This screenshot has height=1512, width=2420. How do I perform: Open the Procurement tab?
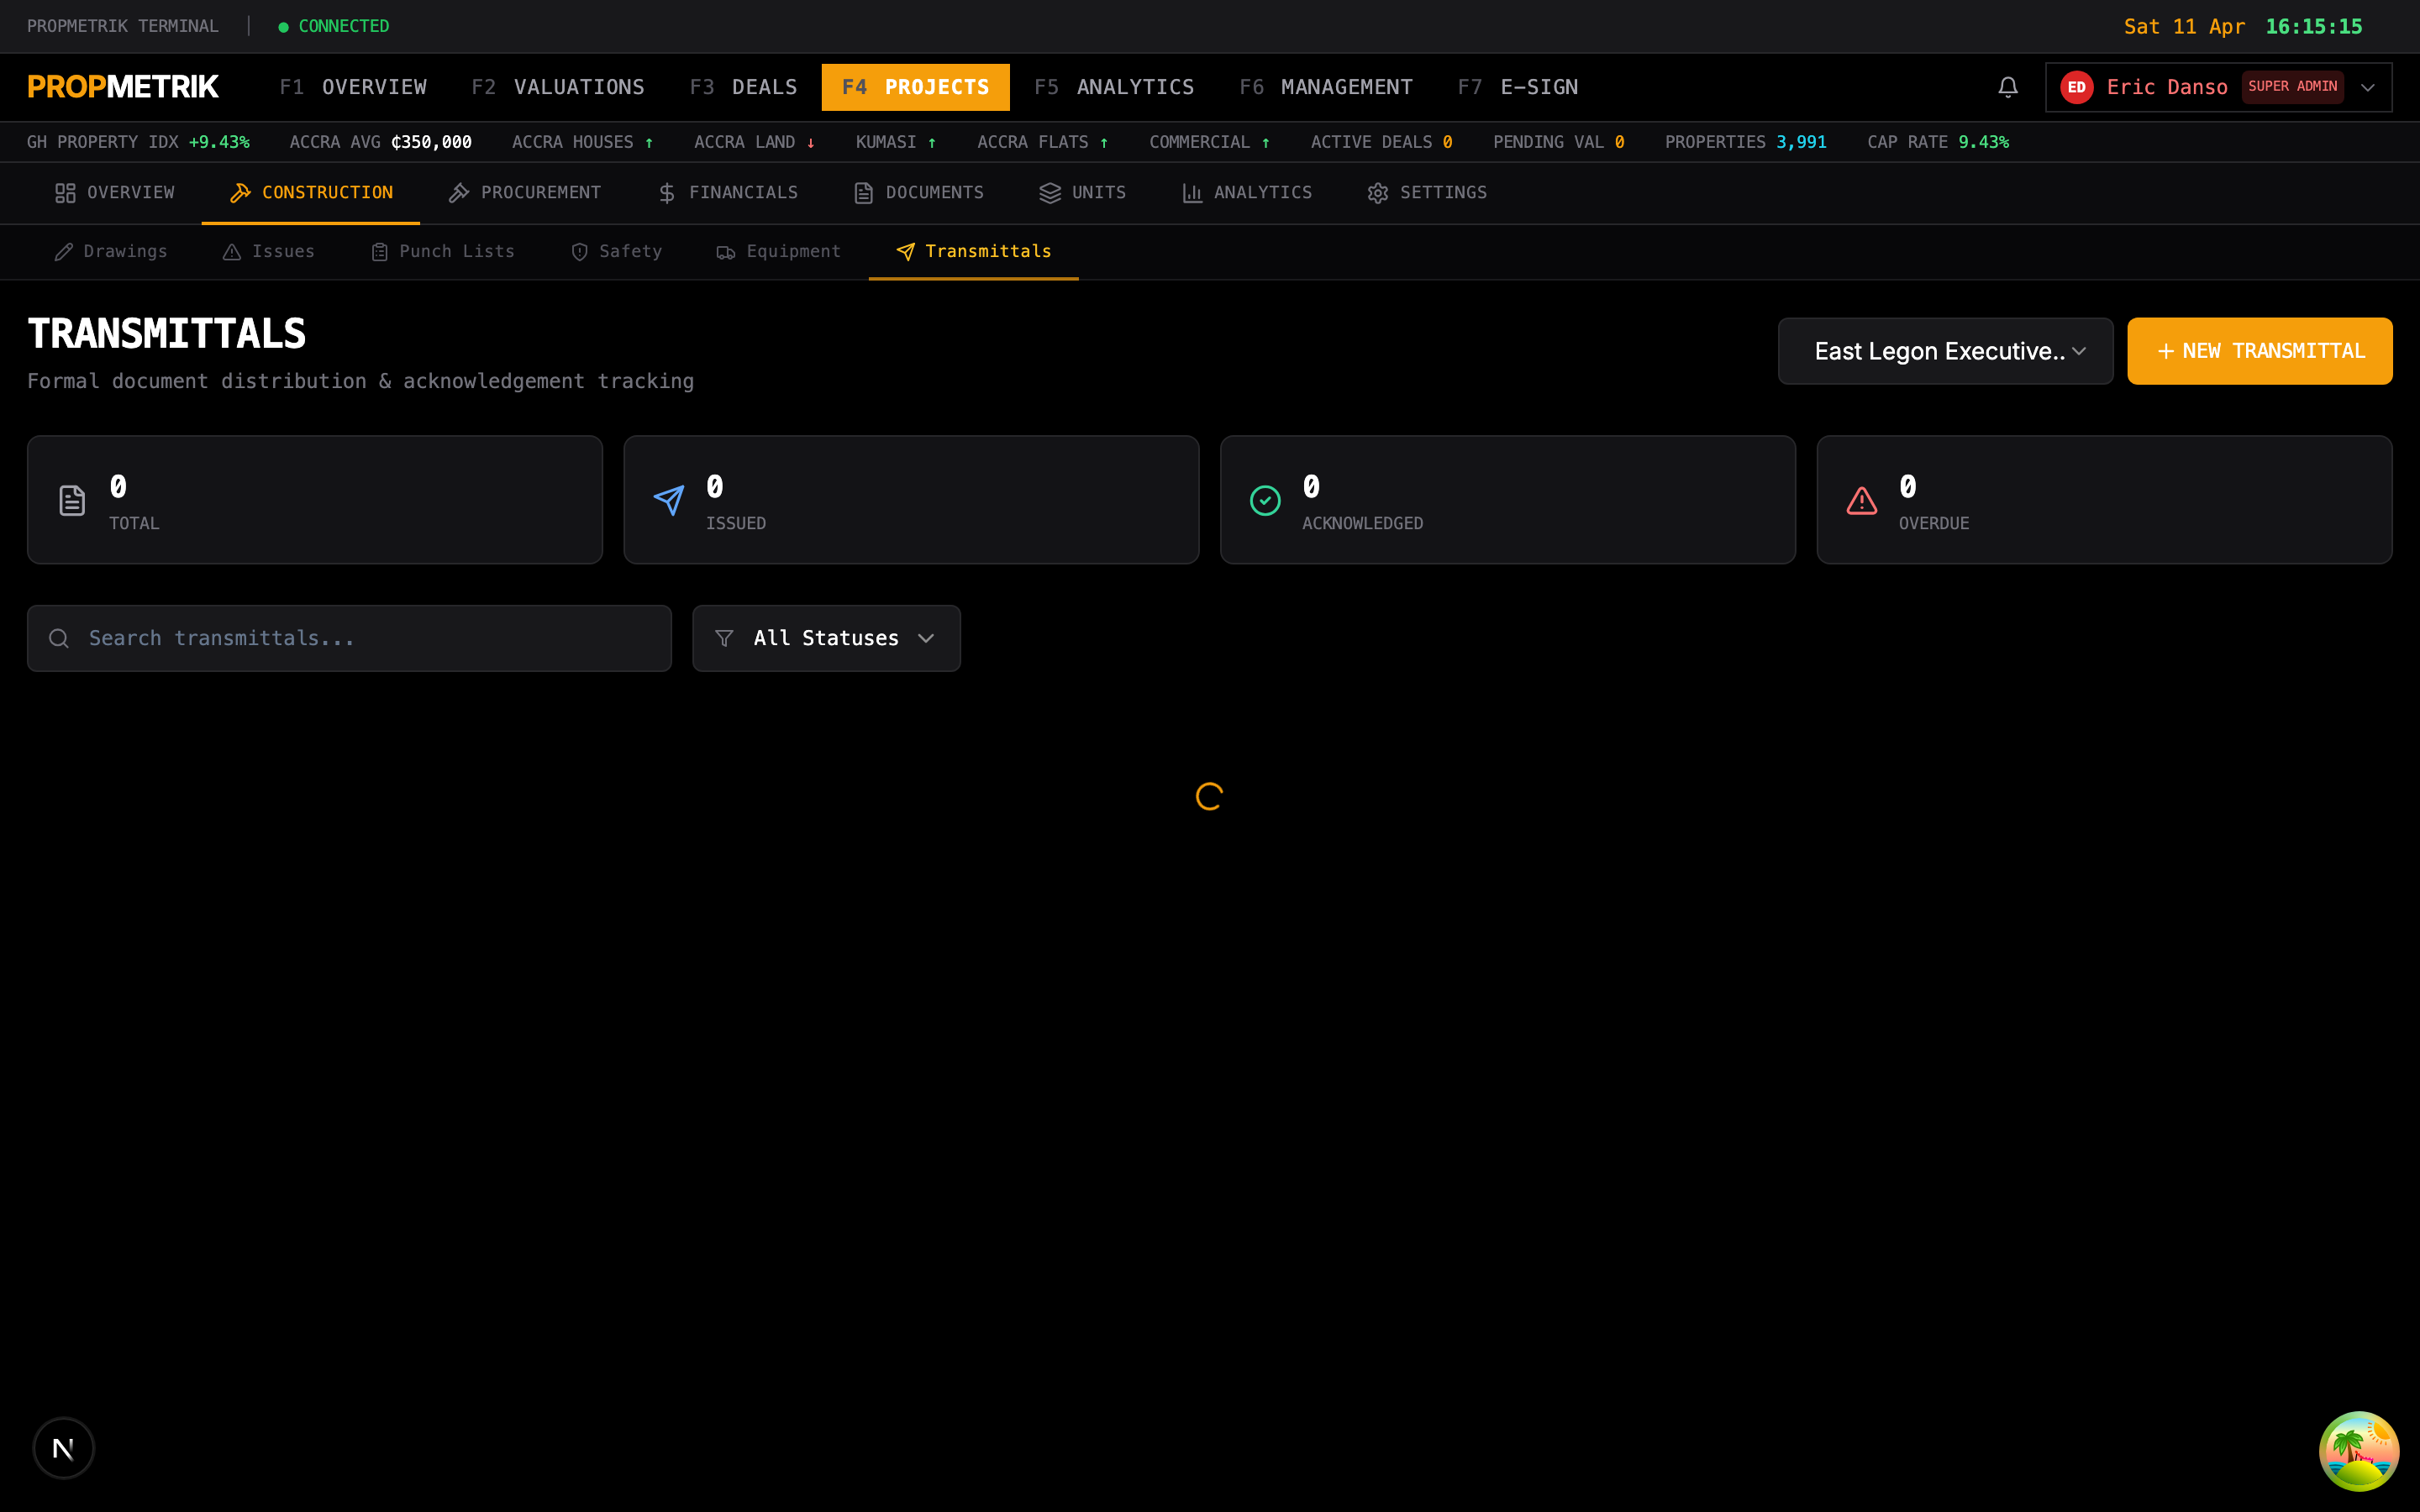(524, 193)
